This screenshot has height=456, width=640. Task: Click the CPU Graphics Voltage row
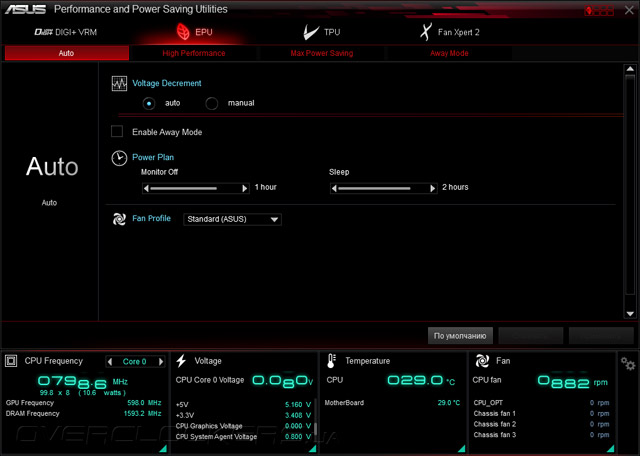tap(243, 426)
